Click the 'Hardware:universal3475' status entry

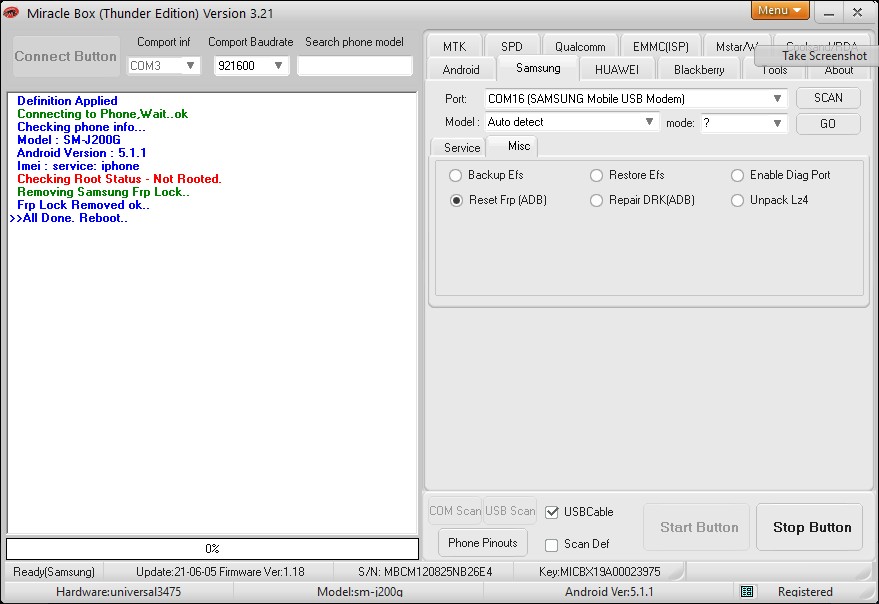pos(118,592)
